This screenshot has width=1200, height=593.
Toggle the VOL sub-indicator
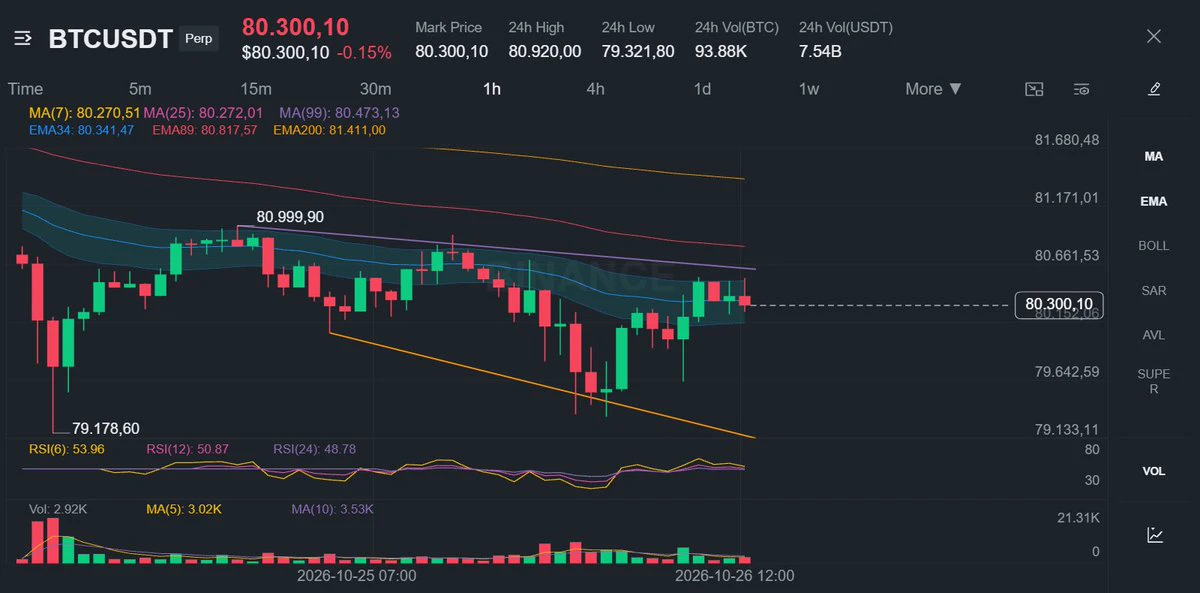[1154, 471]
